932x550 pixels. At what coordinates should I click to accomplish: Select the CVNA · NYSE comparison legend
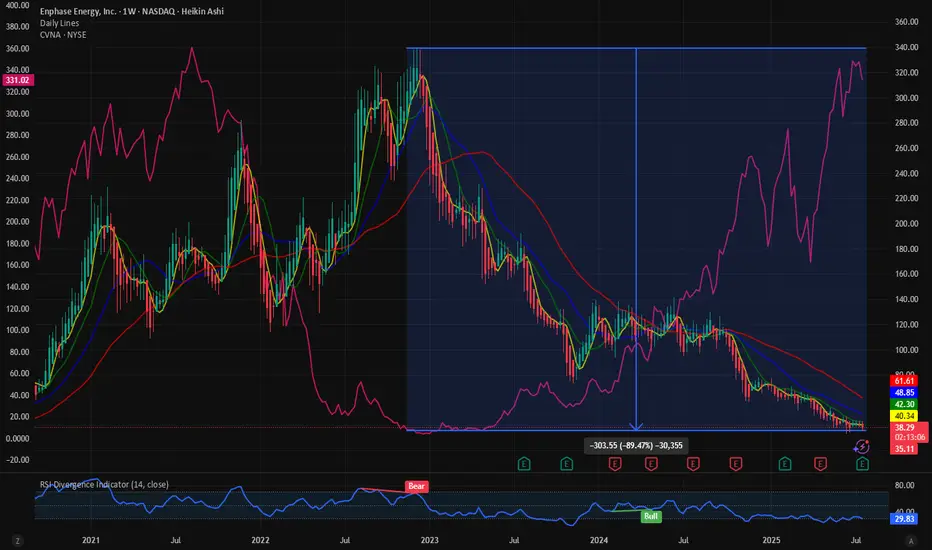[x=63, y=35]
